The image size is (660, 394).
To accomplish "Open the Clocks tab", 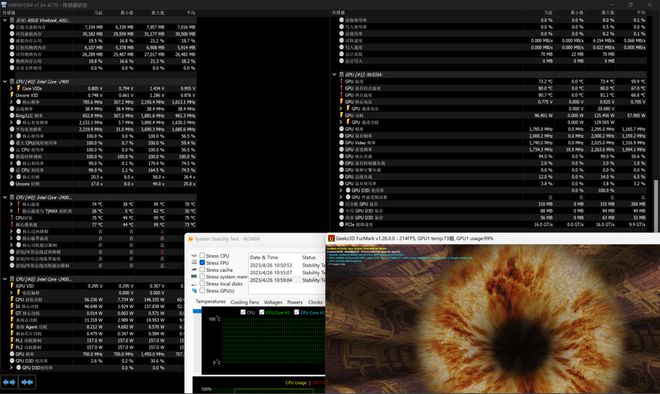I will click(315, 302).
